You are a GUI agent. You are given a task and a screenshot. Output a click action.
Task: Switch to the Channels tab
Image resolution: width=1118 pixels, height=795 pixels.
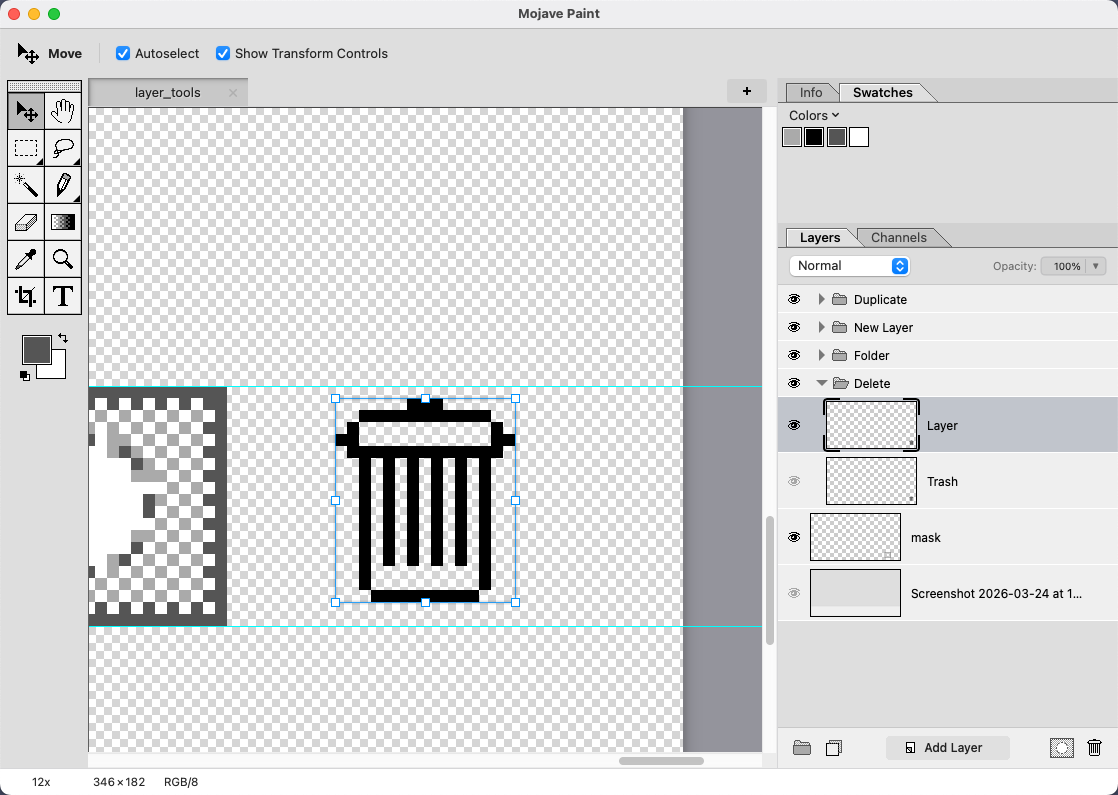(x=898, y=237)
